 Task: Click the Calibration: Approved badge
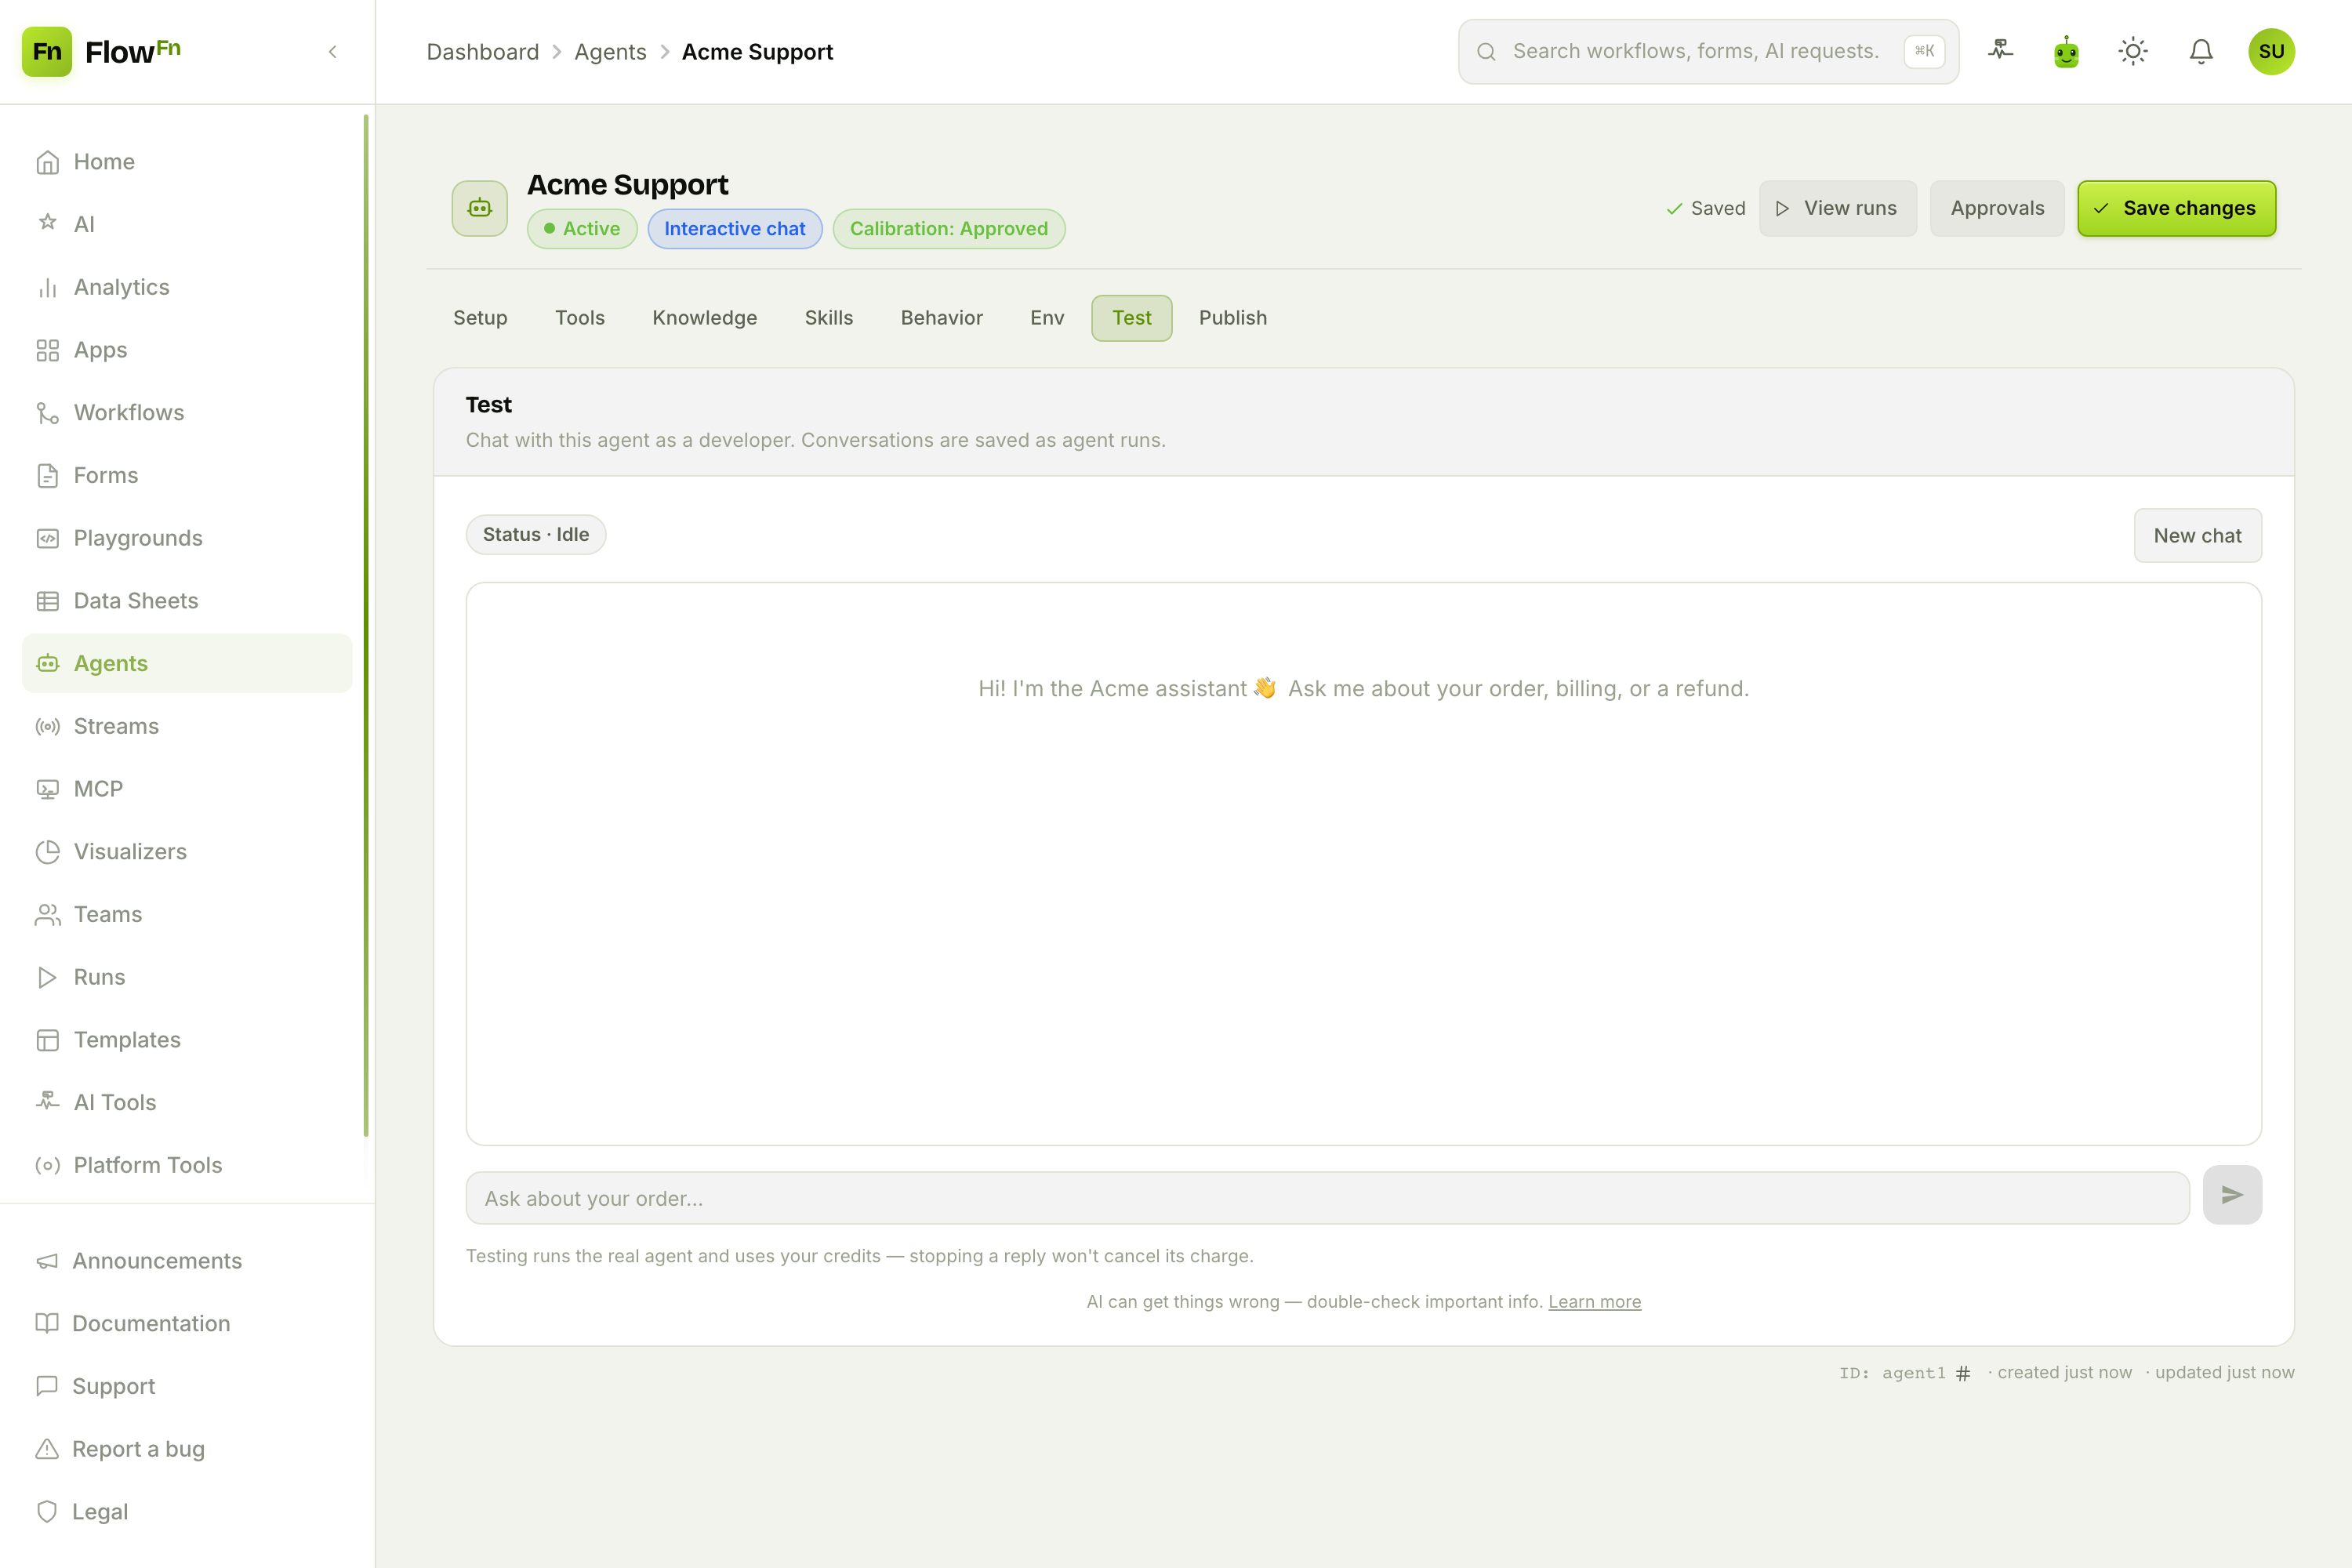click(x=949, y=229)
